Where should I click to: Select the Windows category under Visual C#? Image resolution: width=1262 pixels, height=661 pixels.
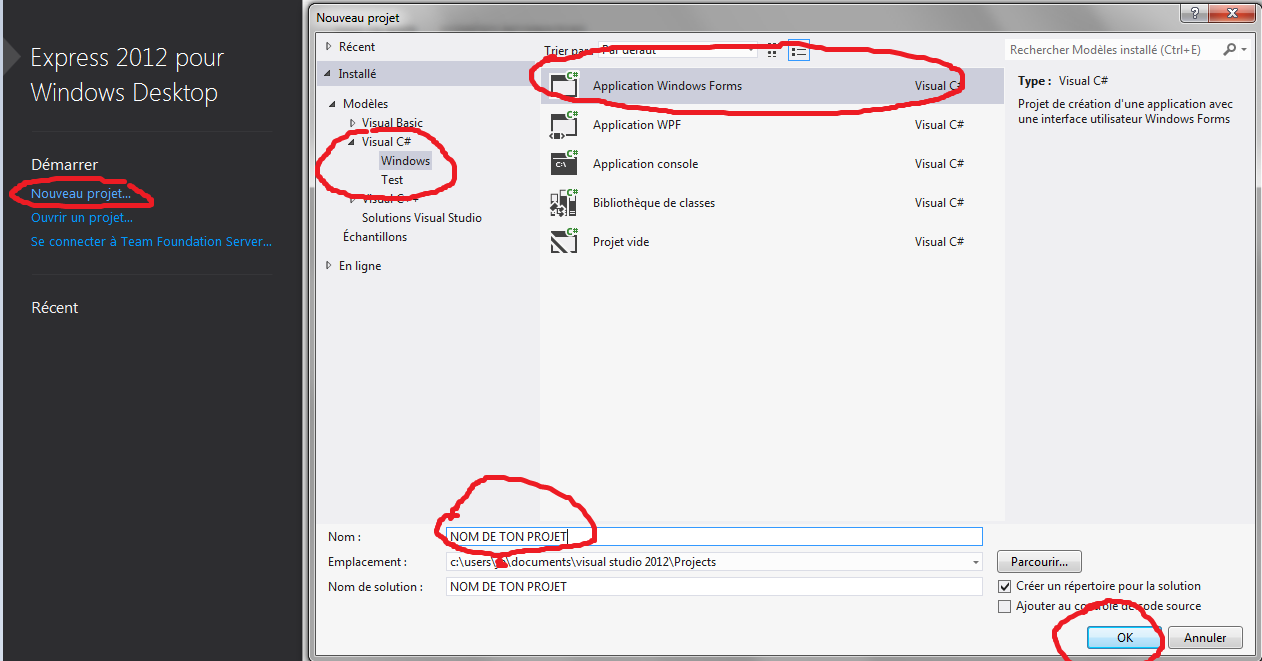coord(405,161)
